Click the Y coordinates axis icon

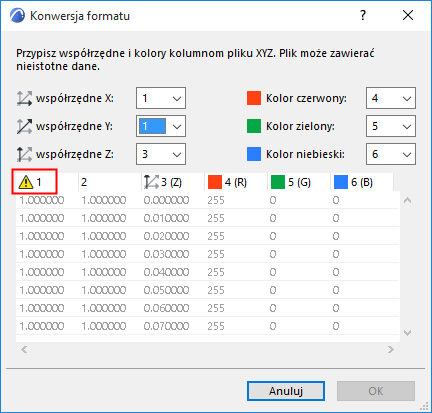(x=24, y=127)
